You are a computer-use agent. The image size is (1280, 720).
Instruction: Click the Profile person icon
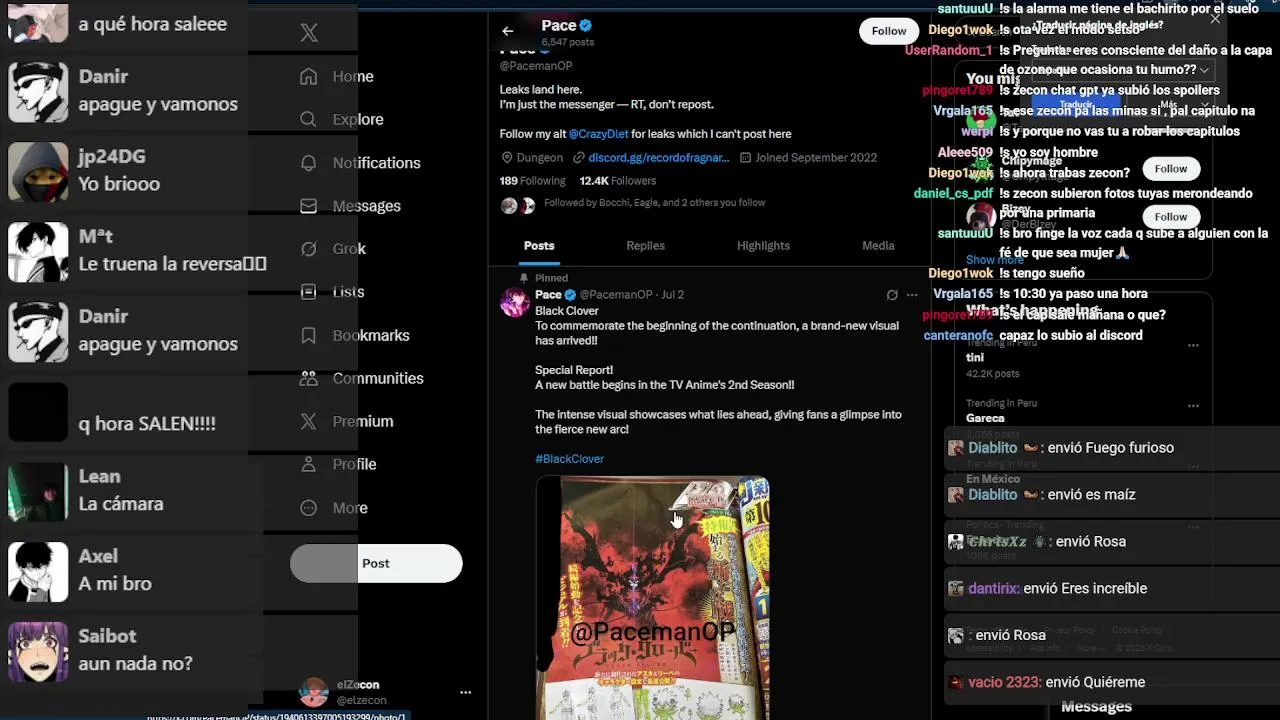(x=309, y=464)
